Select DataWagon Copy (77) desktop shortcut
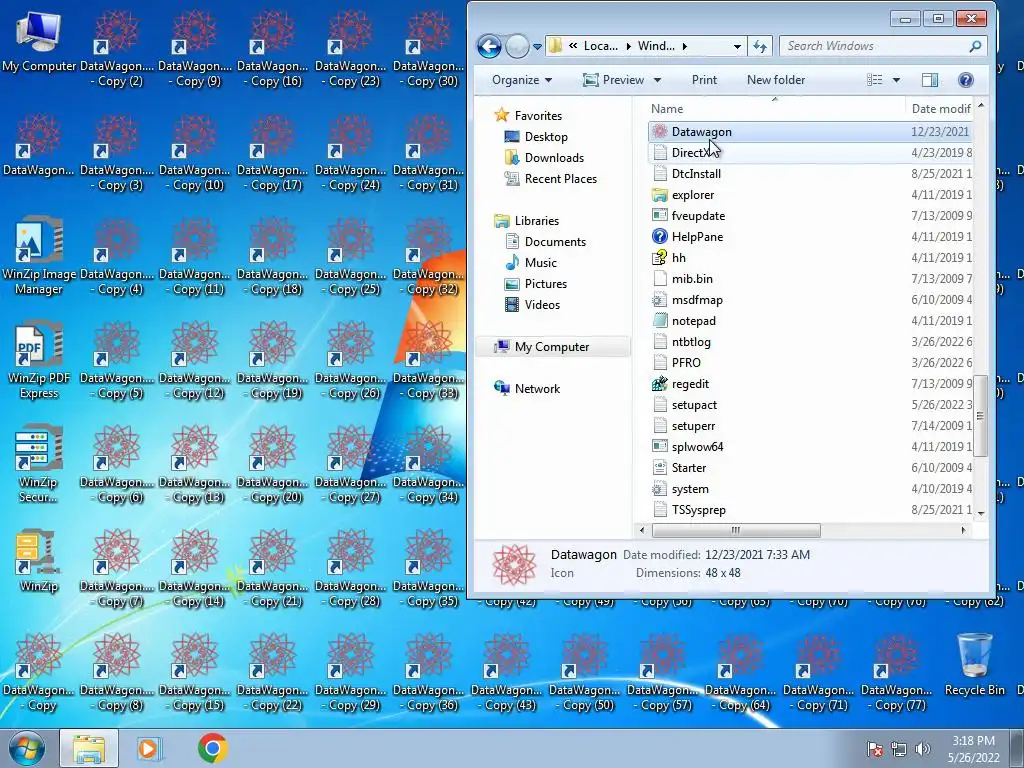The width and height of the screenshot is (1024, 768). (x=897, y=672)
